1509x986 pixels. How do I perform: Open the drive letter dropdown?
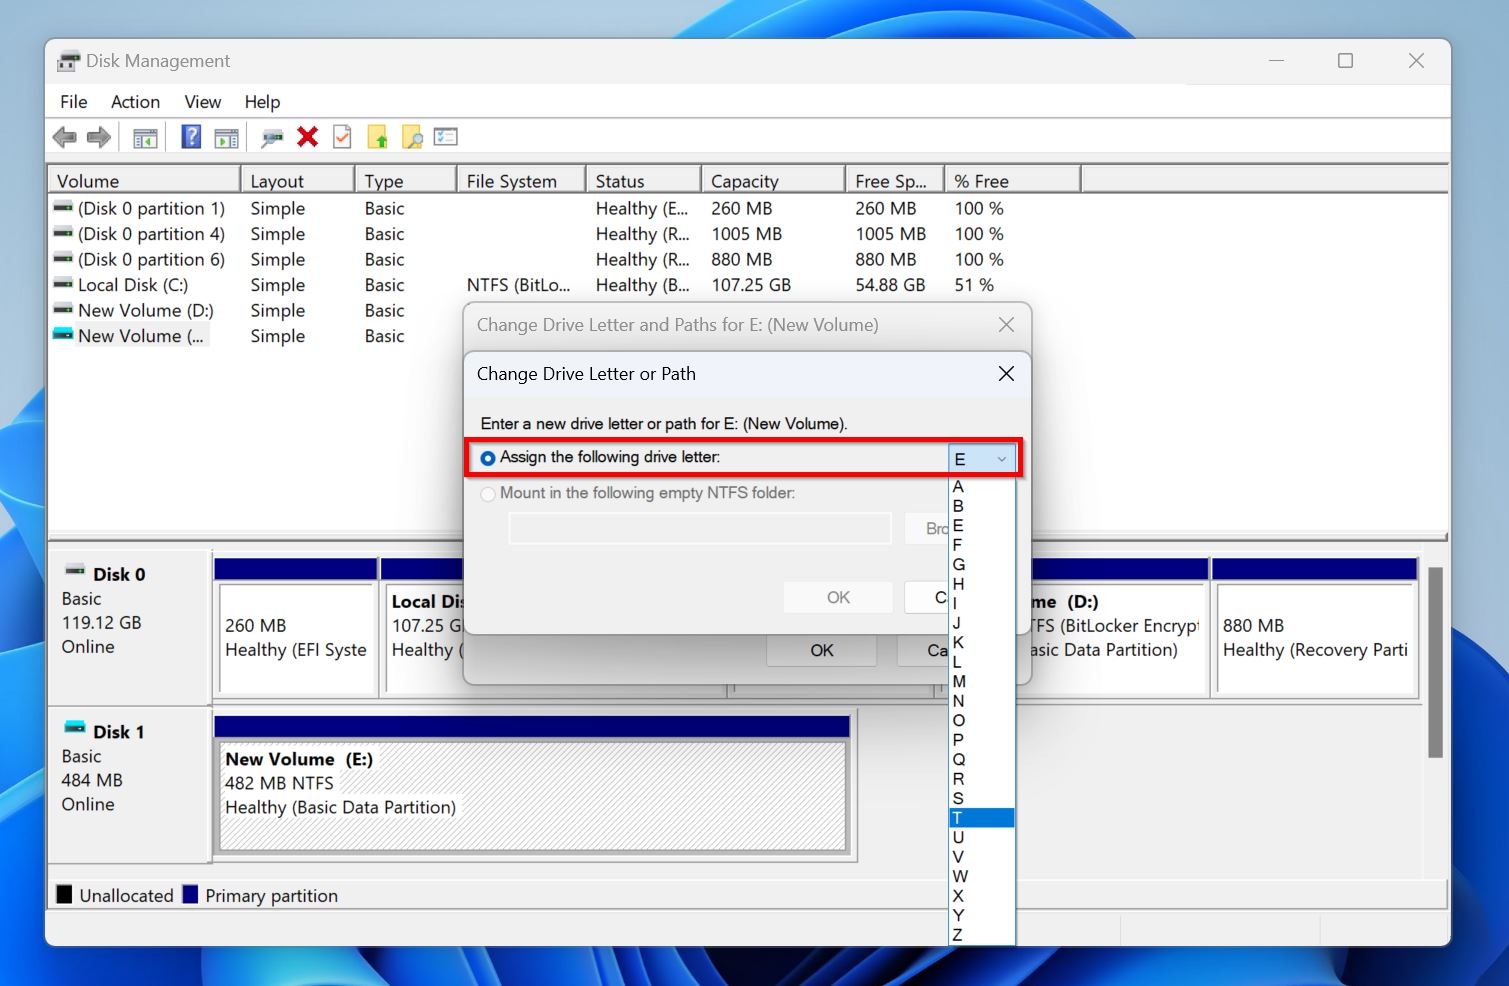pos(998,458)
